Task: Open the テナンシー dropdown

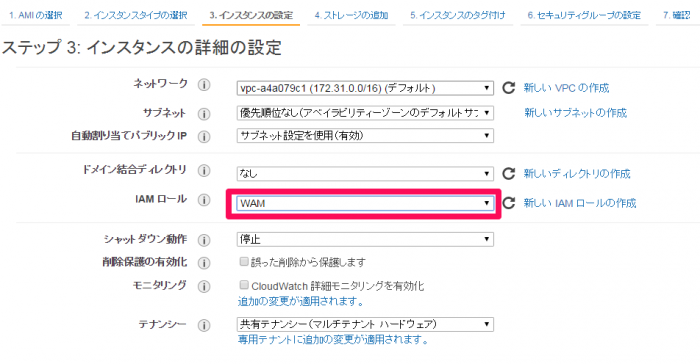Action: click(365, 324)
